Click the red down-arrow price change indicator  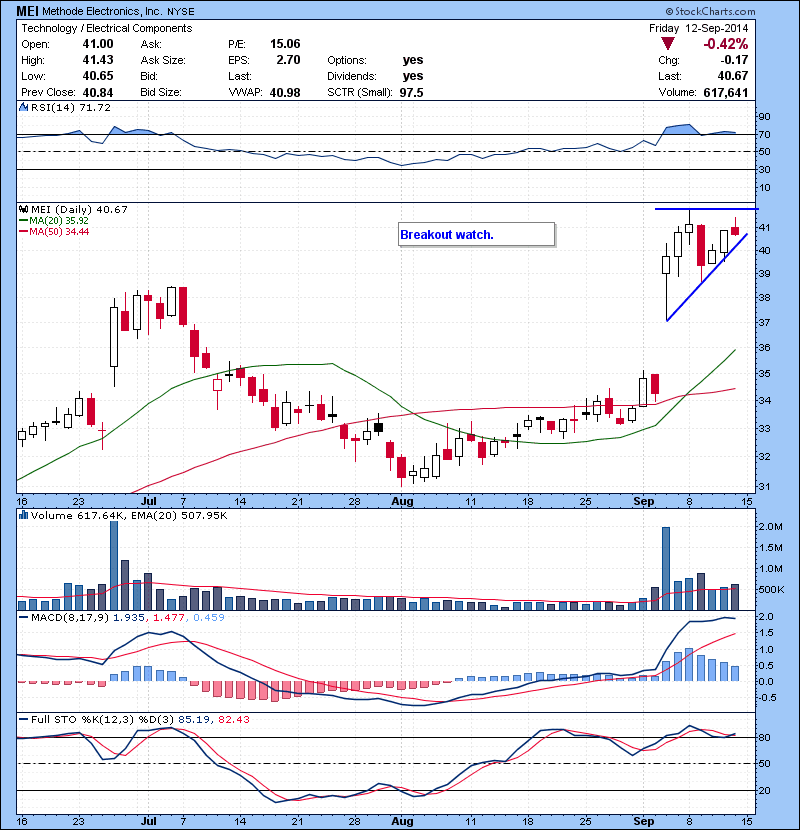668,44
